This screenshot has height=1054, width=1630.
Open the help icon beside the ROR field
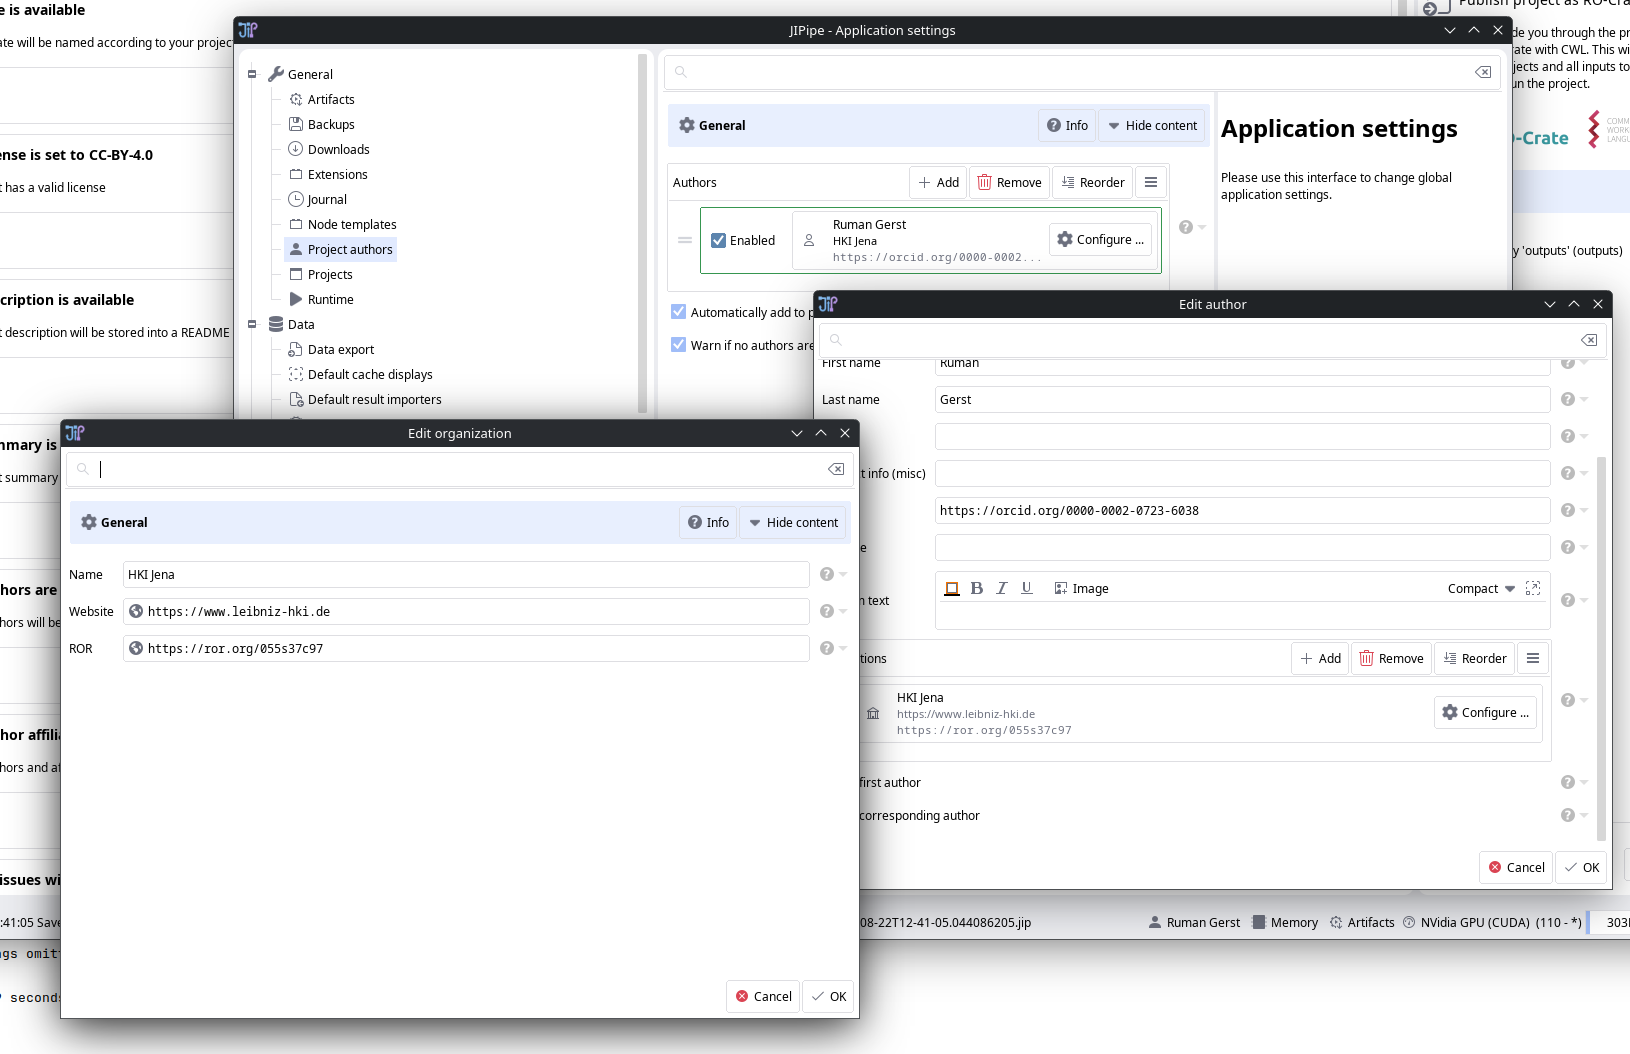(x=827, y=648)
